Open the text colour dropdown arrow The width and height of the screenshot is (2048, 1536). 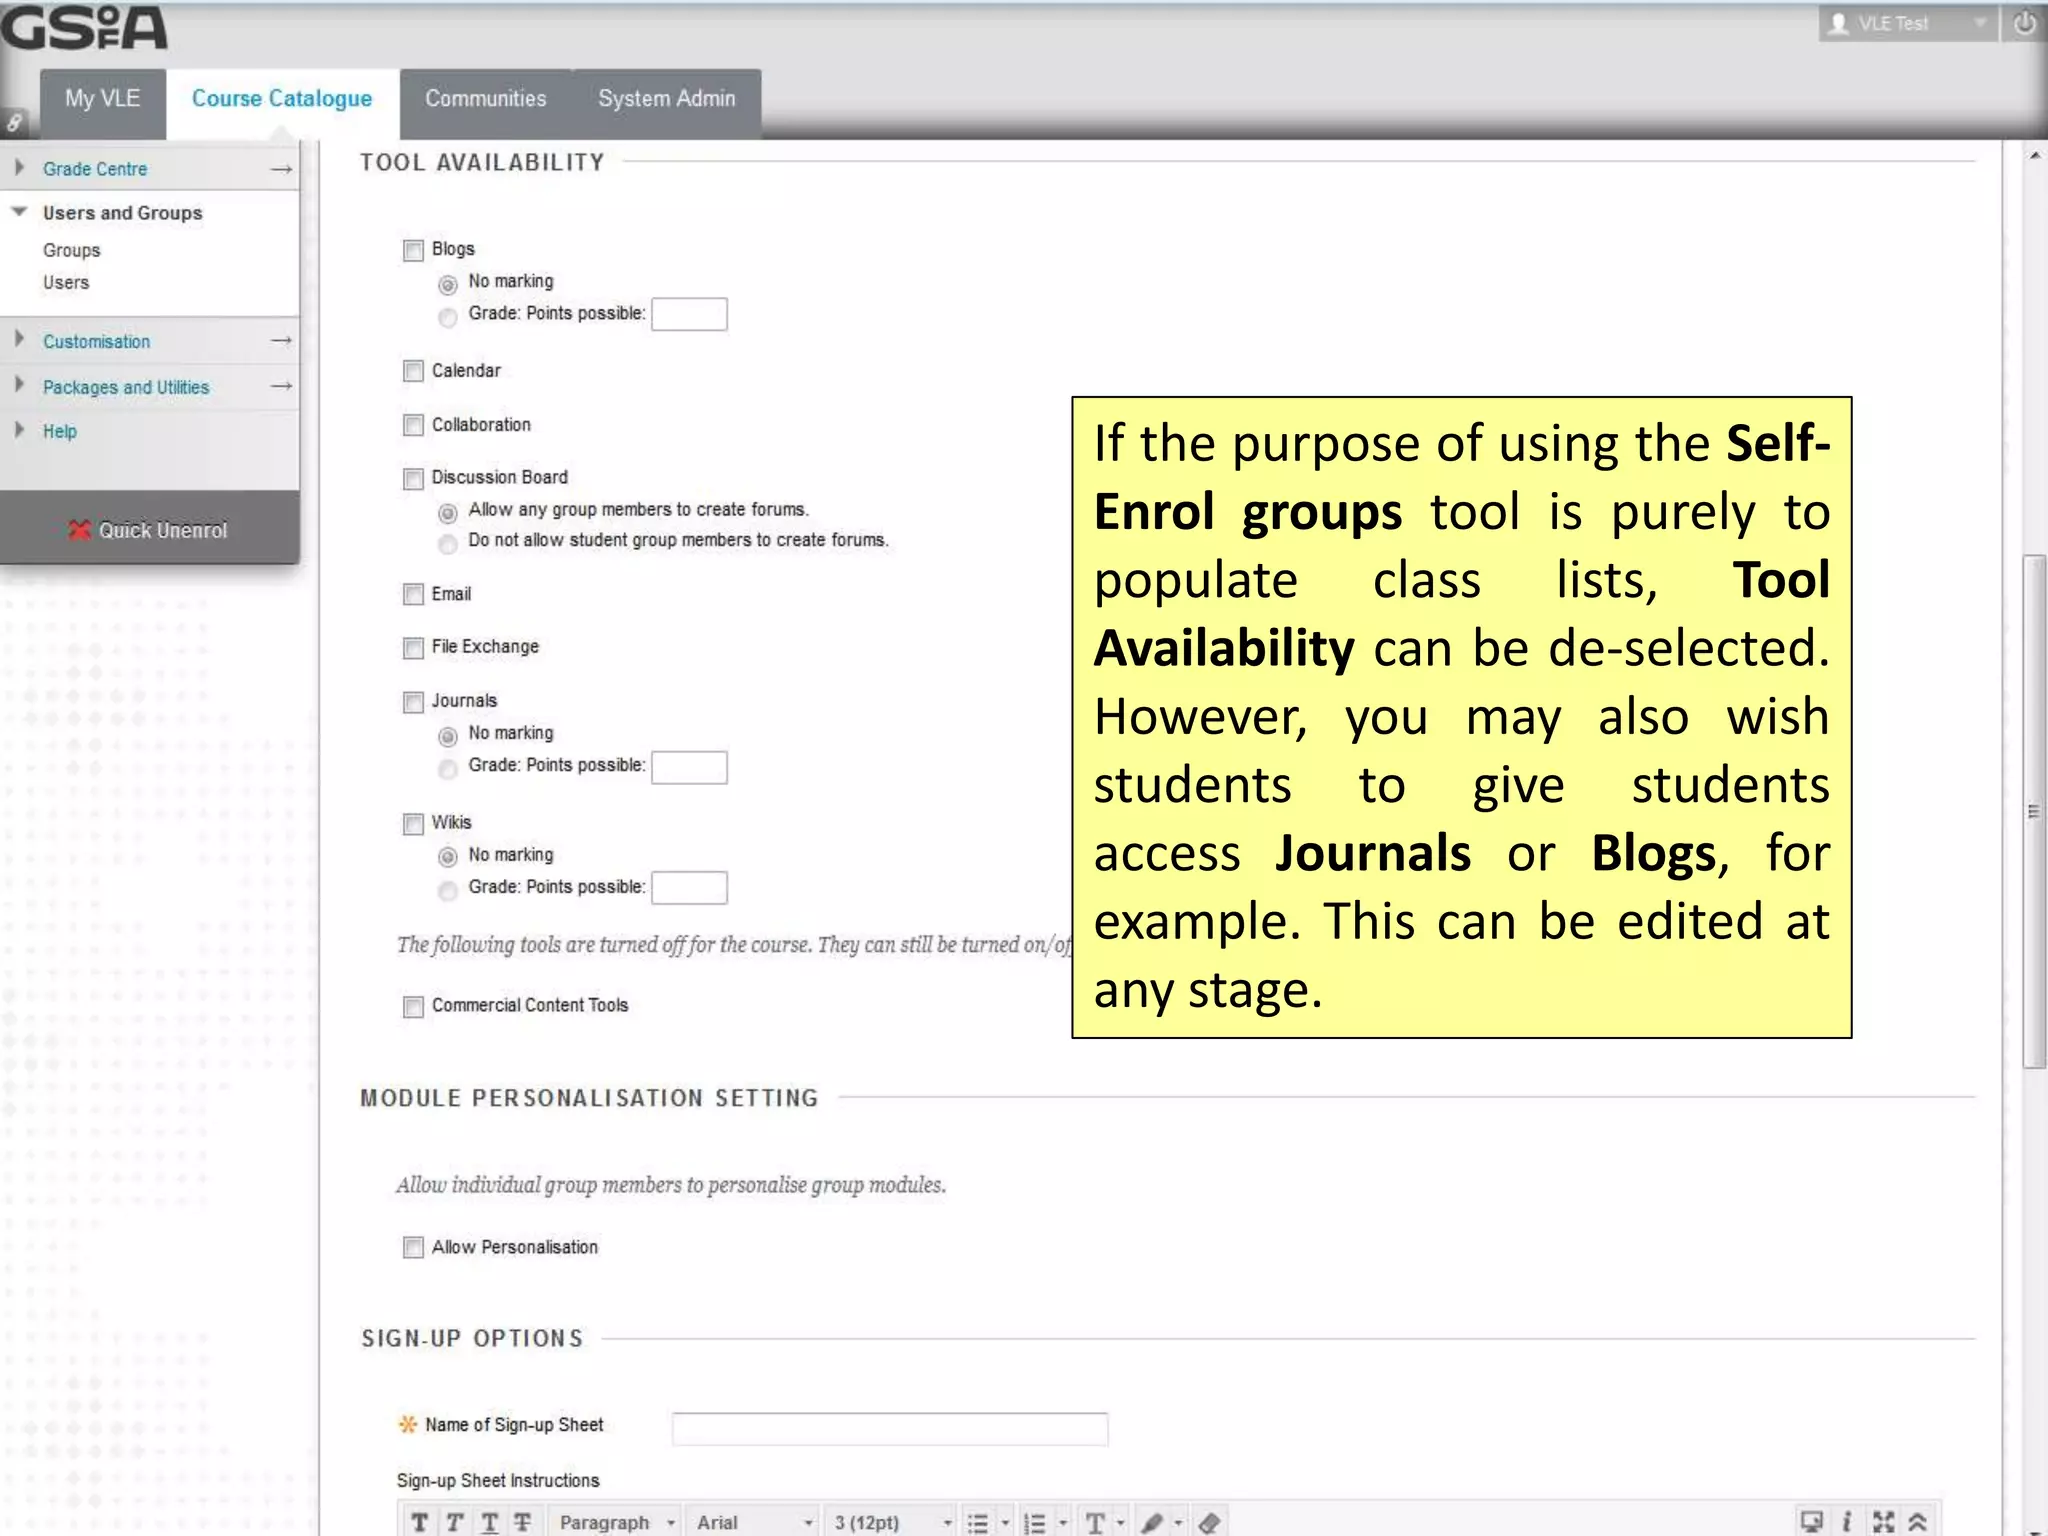click(1121, 1523)
